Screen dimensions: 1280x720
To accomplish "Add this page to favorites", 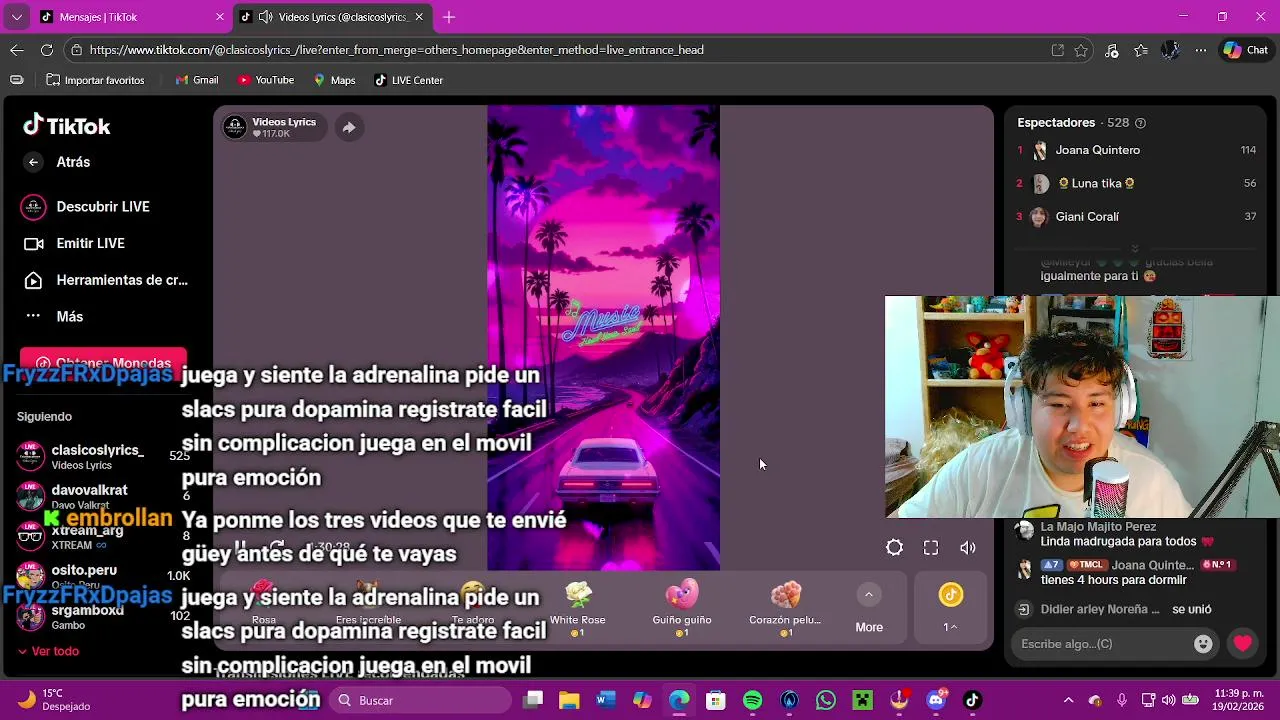I will 1081,50.
